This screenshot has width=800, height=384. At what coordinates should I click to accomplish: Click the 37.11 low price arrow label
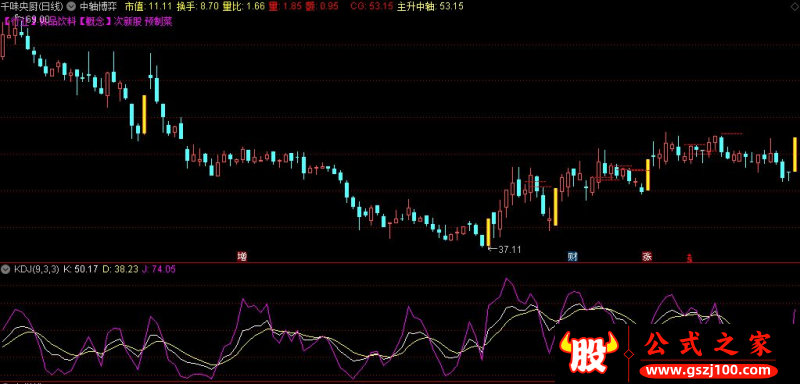[x=505, y=249]
